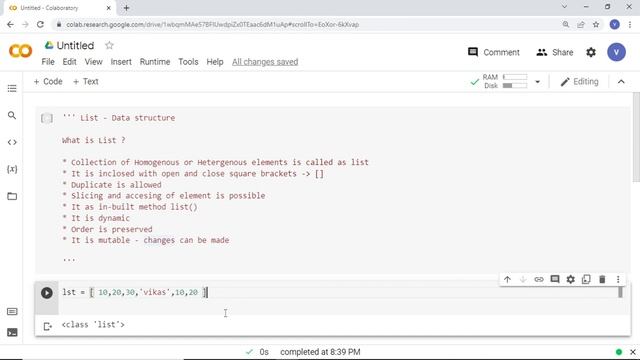Select the Untitled - Colaboratory tab

(x=60, y=8)
